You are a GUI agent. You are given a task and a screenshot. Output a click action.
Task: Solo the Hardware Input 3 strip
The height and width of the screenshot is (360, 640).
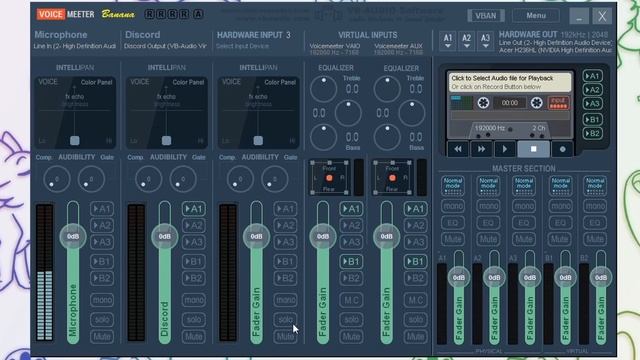coord(285,319)
